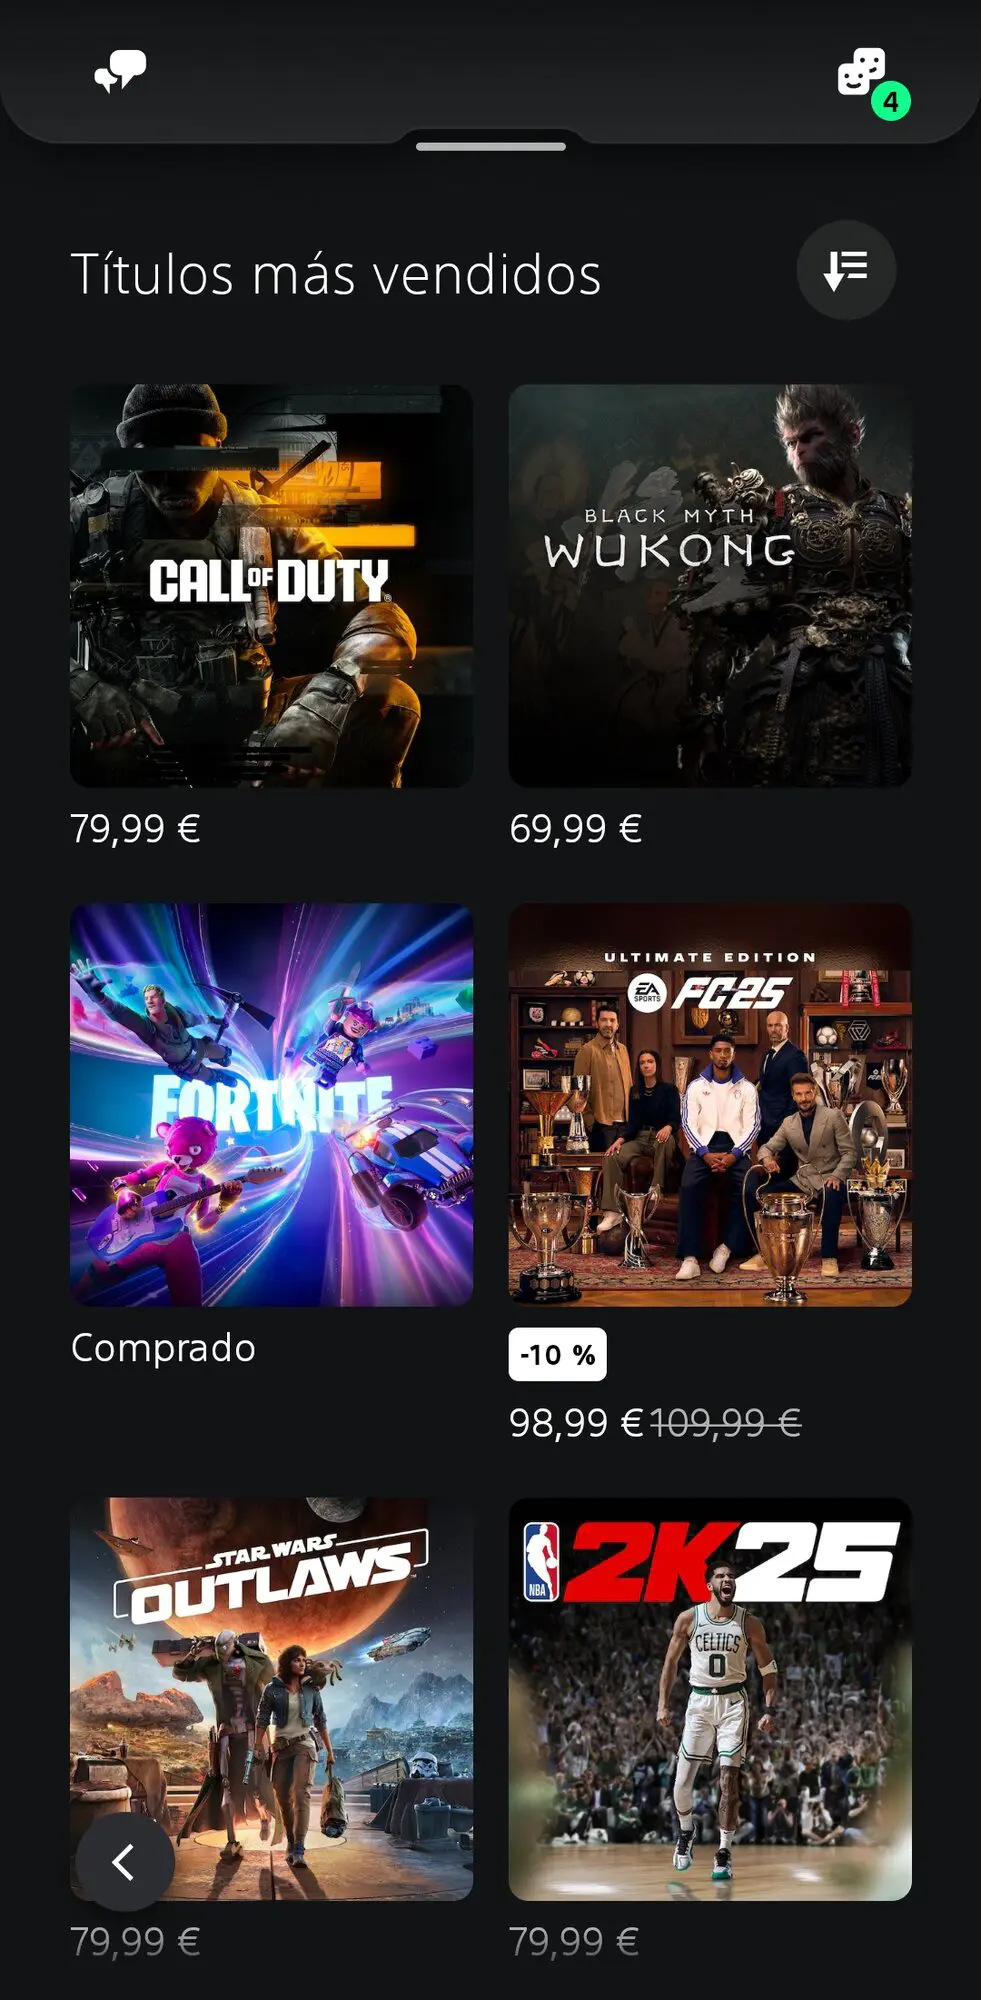Tap the -10 % discount badge
The width and height of the screenshot is (981, 2000).
[557, 1355]
